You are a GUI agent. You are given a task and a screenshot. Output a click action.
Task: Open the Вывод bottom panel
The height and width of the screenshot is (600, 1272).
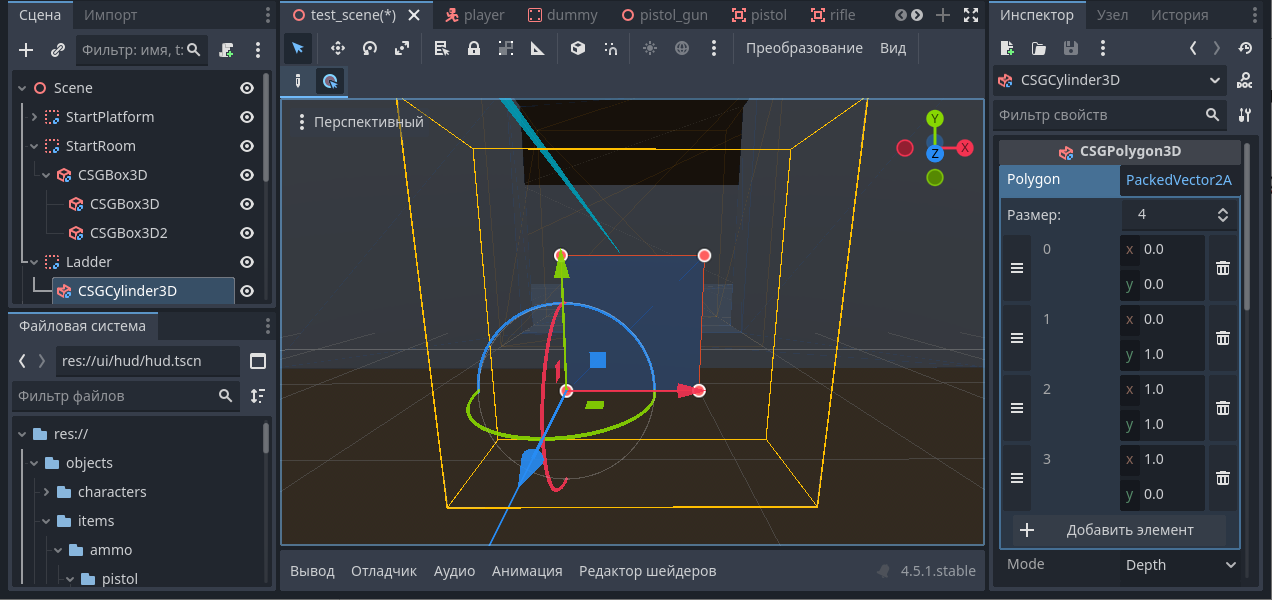312,571
